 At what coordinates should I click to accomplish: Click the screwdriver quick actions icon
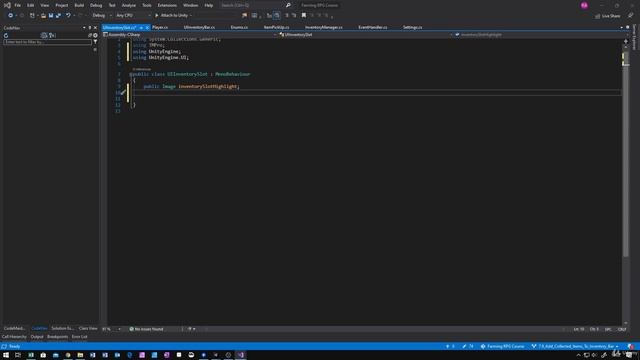tap(123, 93)
